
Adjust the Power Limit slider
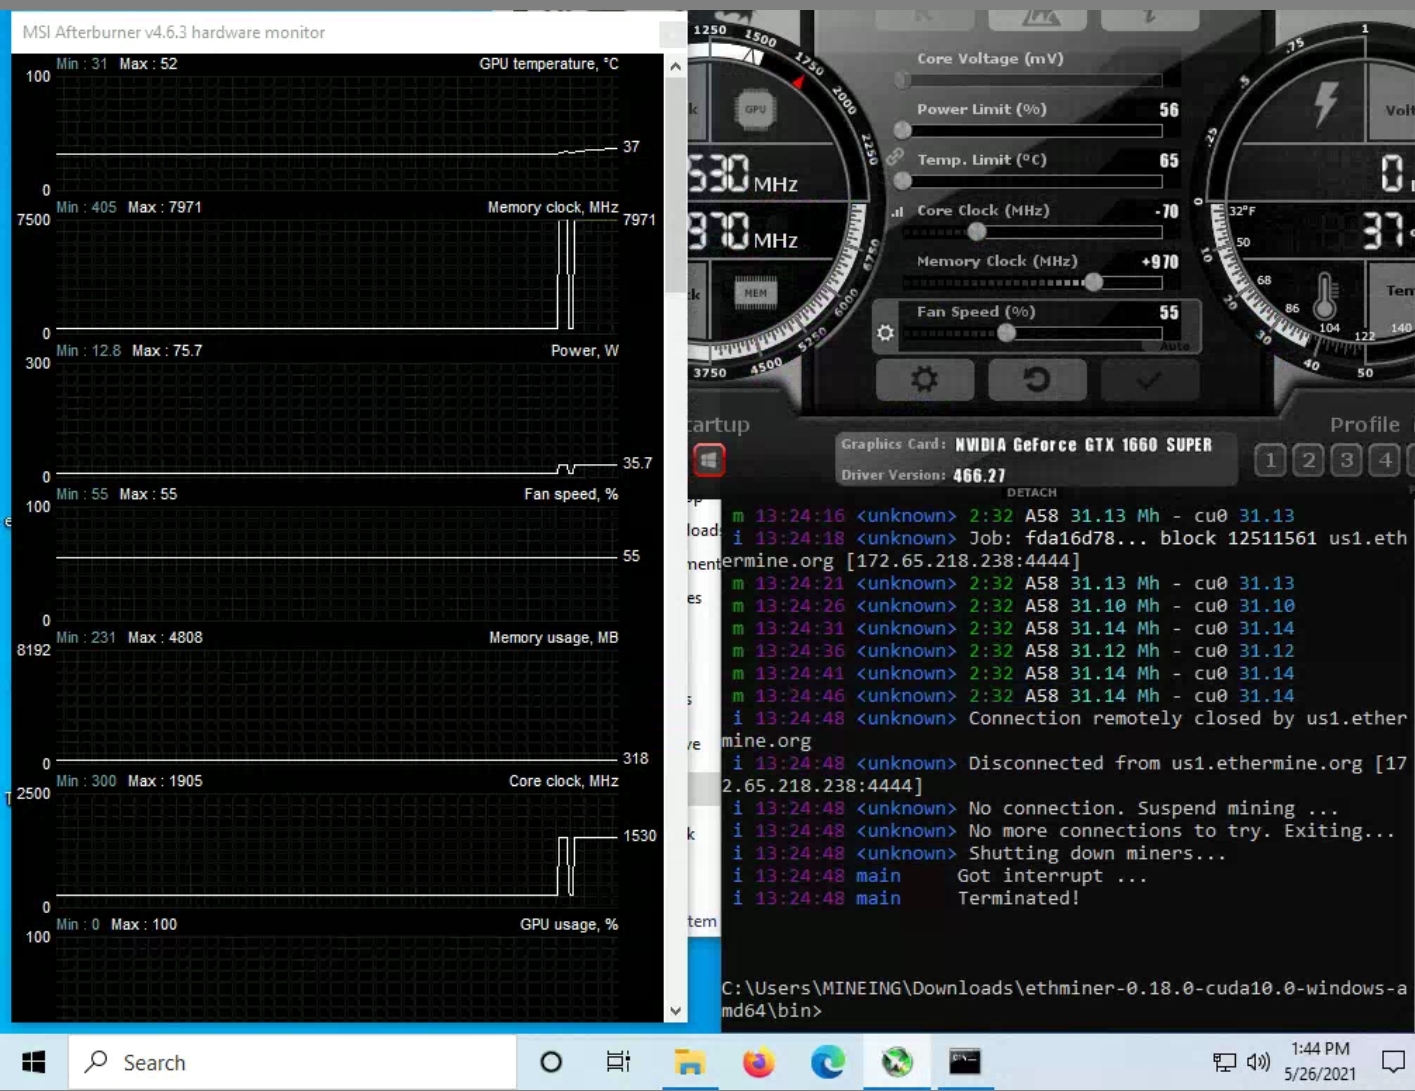click(1032, 130)
